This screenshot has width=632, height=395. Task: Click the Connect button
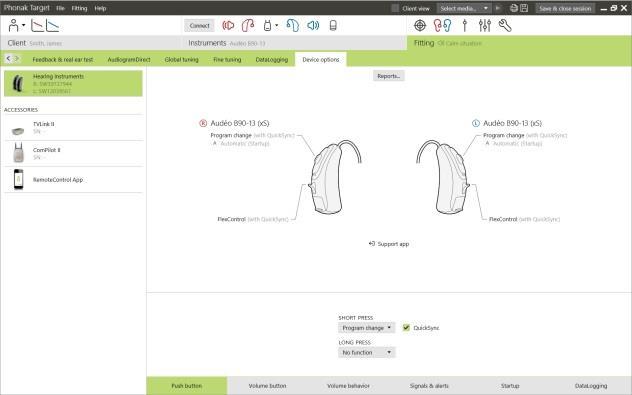200,25
